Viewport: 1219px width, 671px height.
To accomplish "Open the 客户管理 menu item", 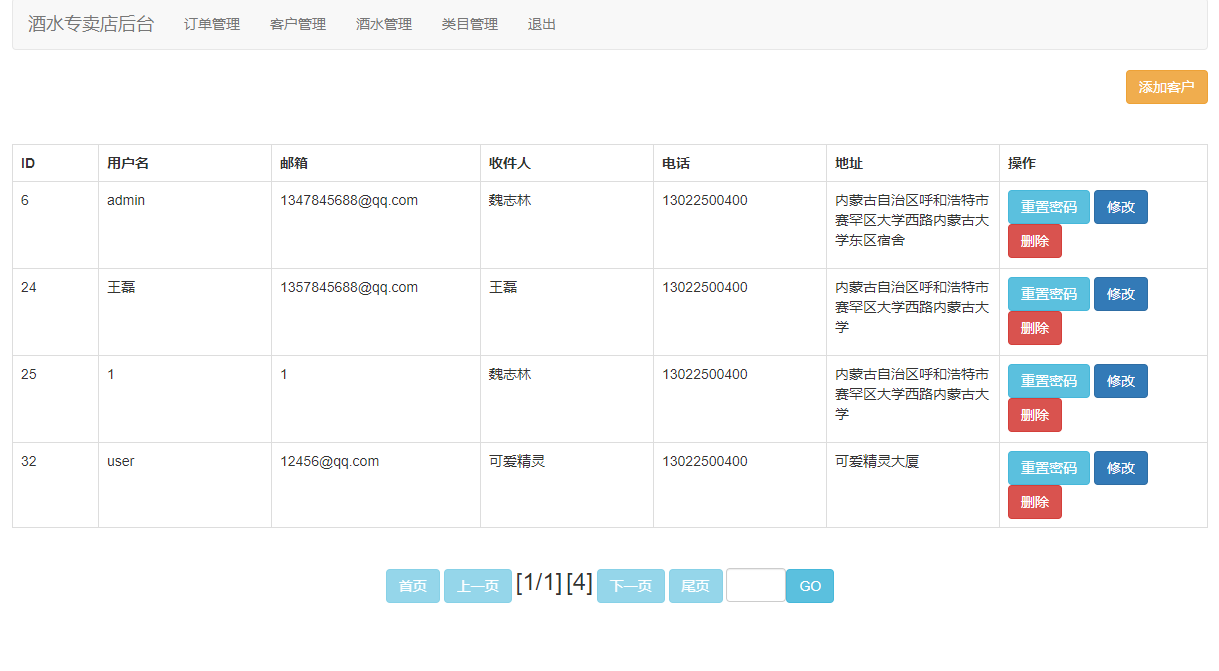I will click(296, 24).
